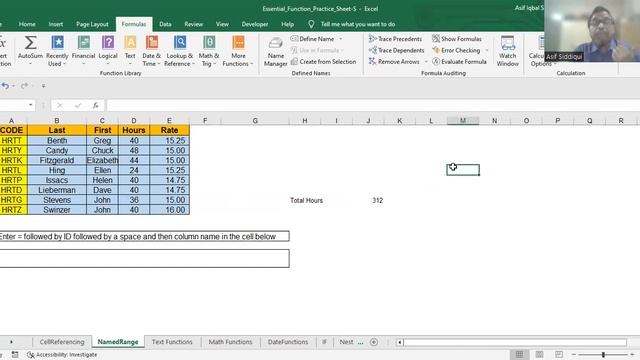Click the Enter checkmark in formula bar
640x360 pixels.
(x=78, y=105)
